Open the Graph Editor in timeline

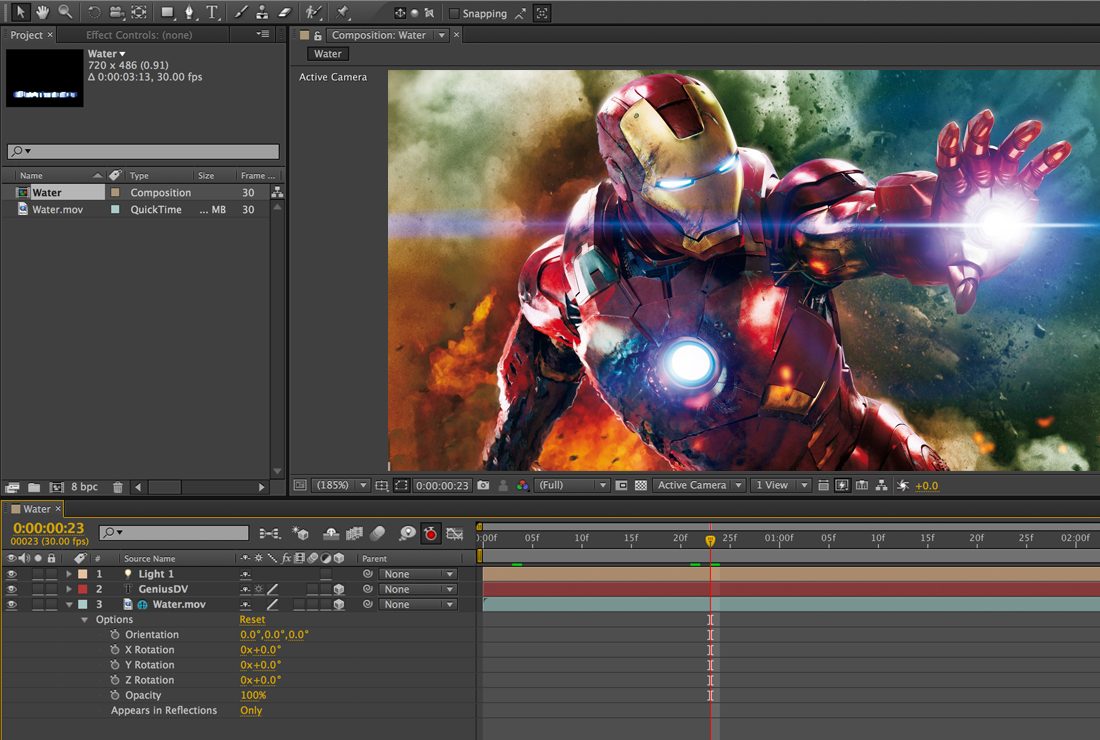click(x=455, y=534)
